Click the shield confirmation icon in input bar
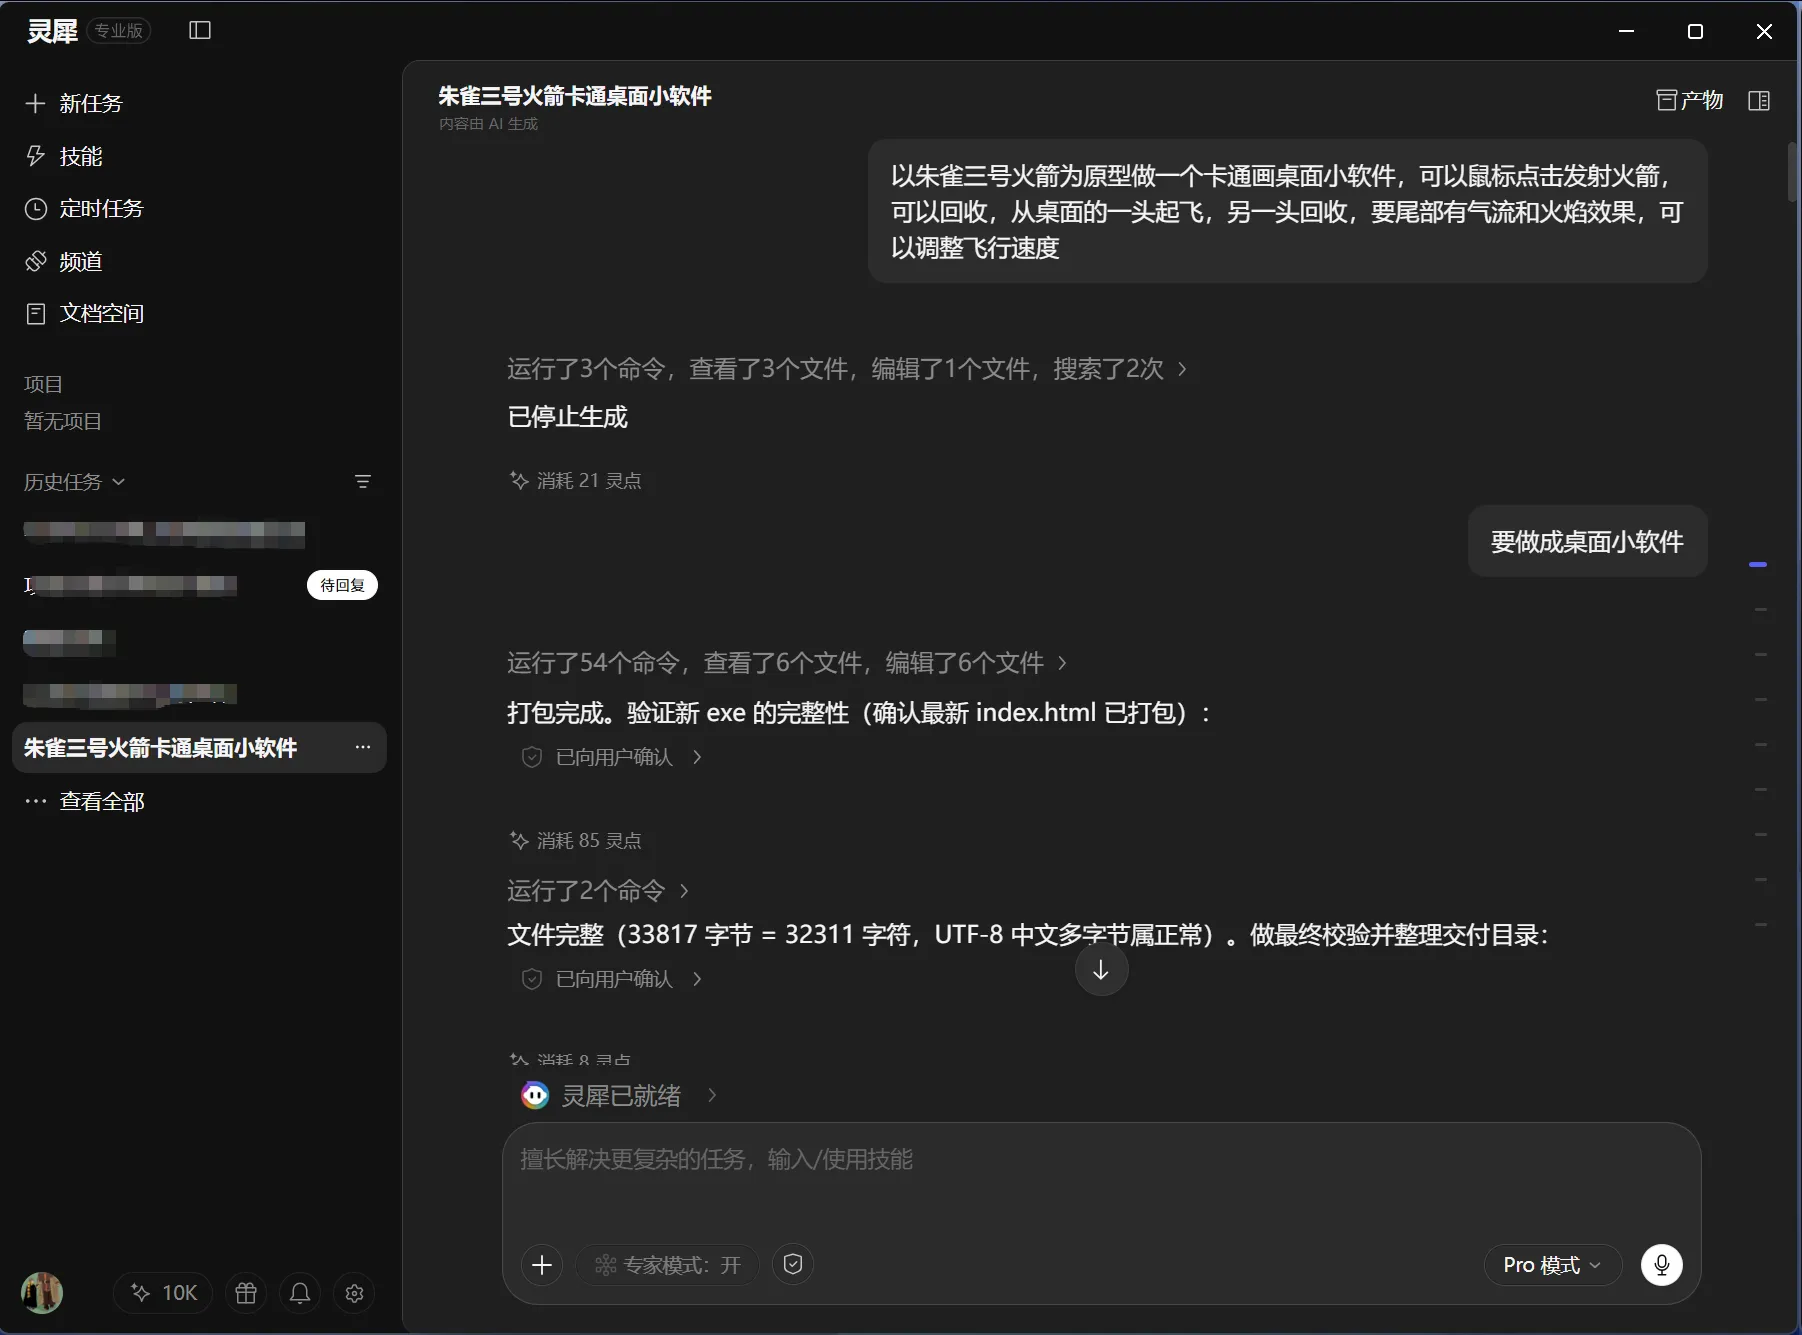This screenshot has height=1335, width=1802. pos(793,1265)
